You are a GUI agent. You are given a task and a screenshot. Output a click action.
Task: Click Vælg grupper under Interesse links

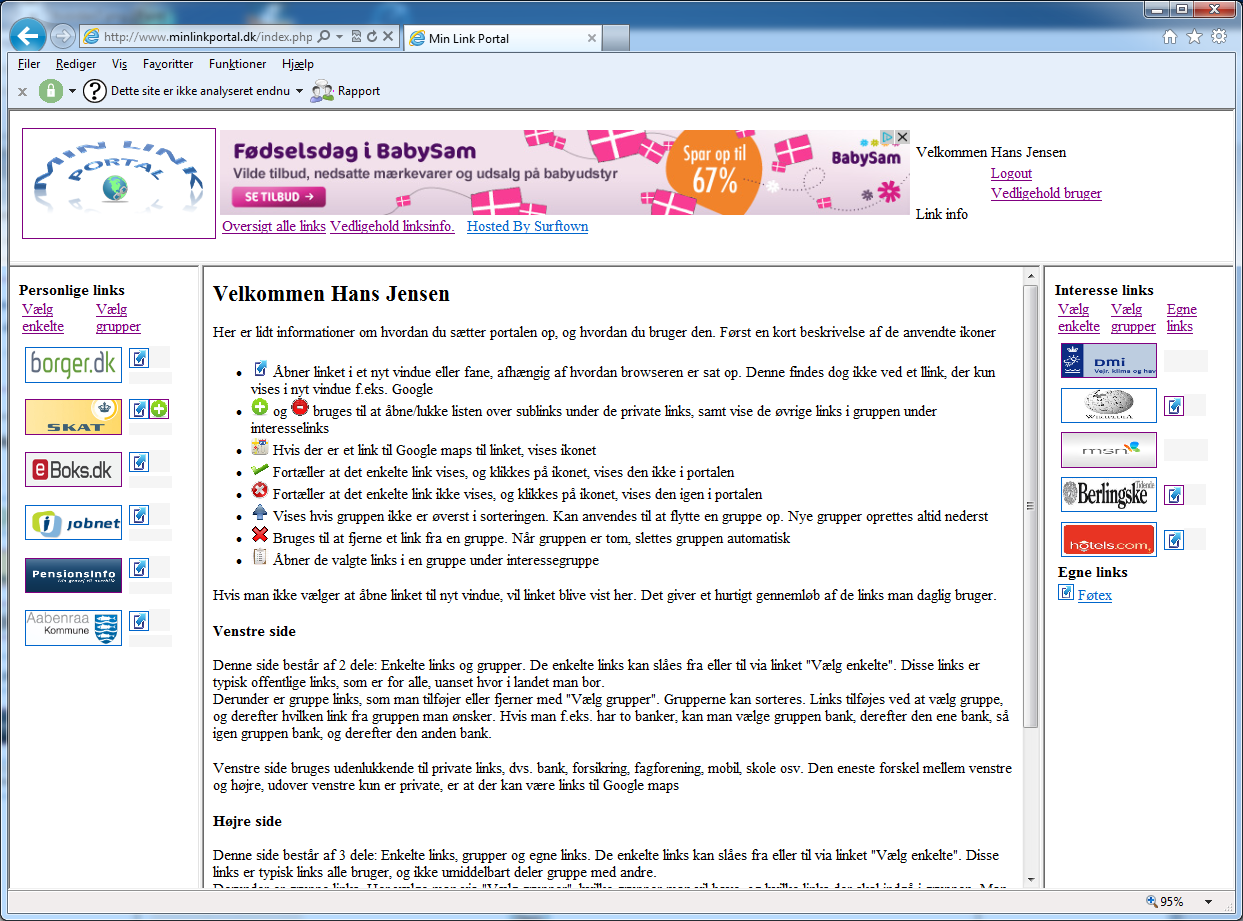pyautogui.click(x=1133, y=318)
